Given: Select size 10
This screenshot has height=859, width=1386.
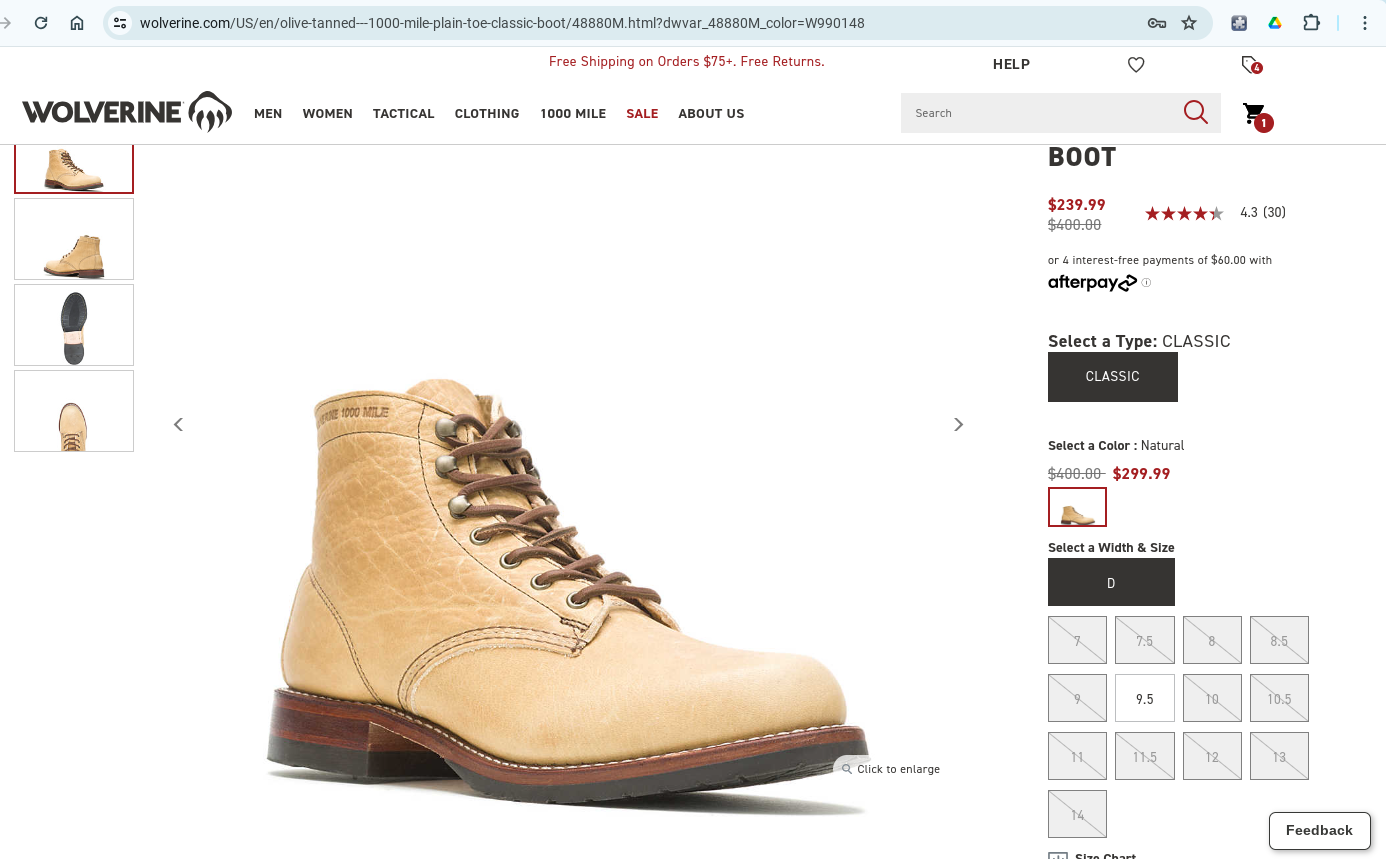Looking at the screenshot, I should [x=1212, y=698].
